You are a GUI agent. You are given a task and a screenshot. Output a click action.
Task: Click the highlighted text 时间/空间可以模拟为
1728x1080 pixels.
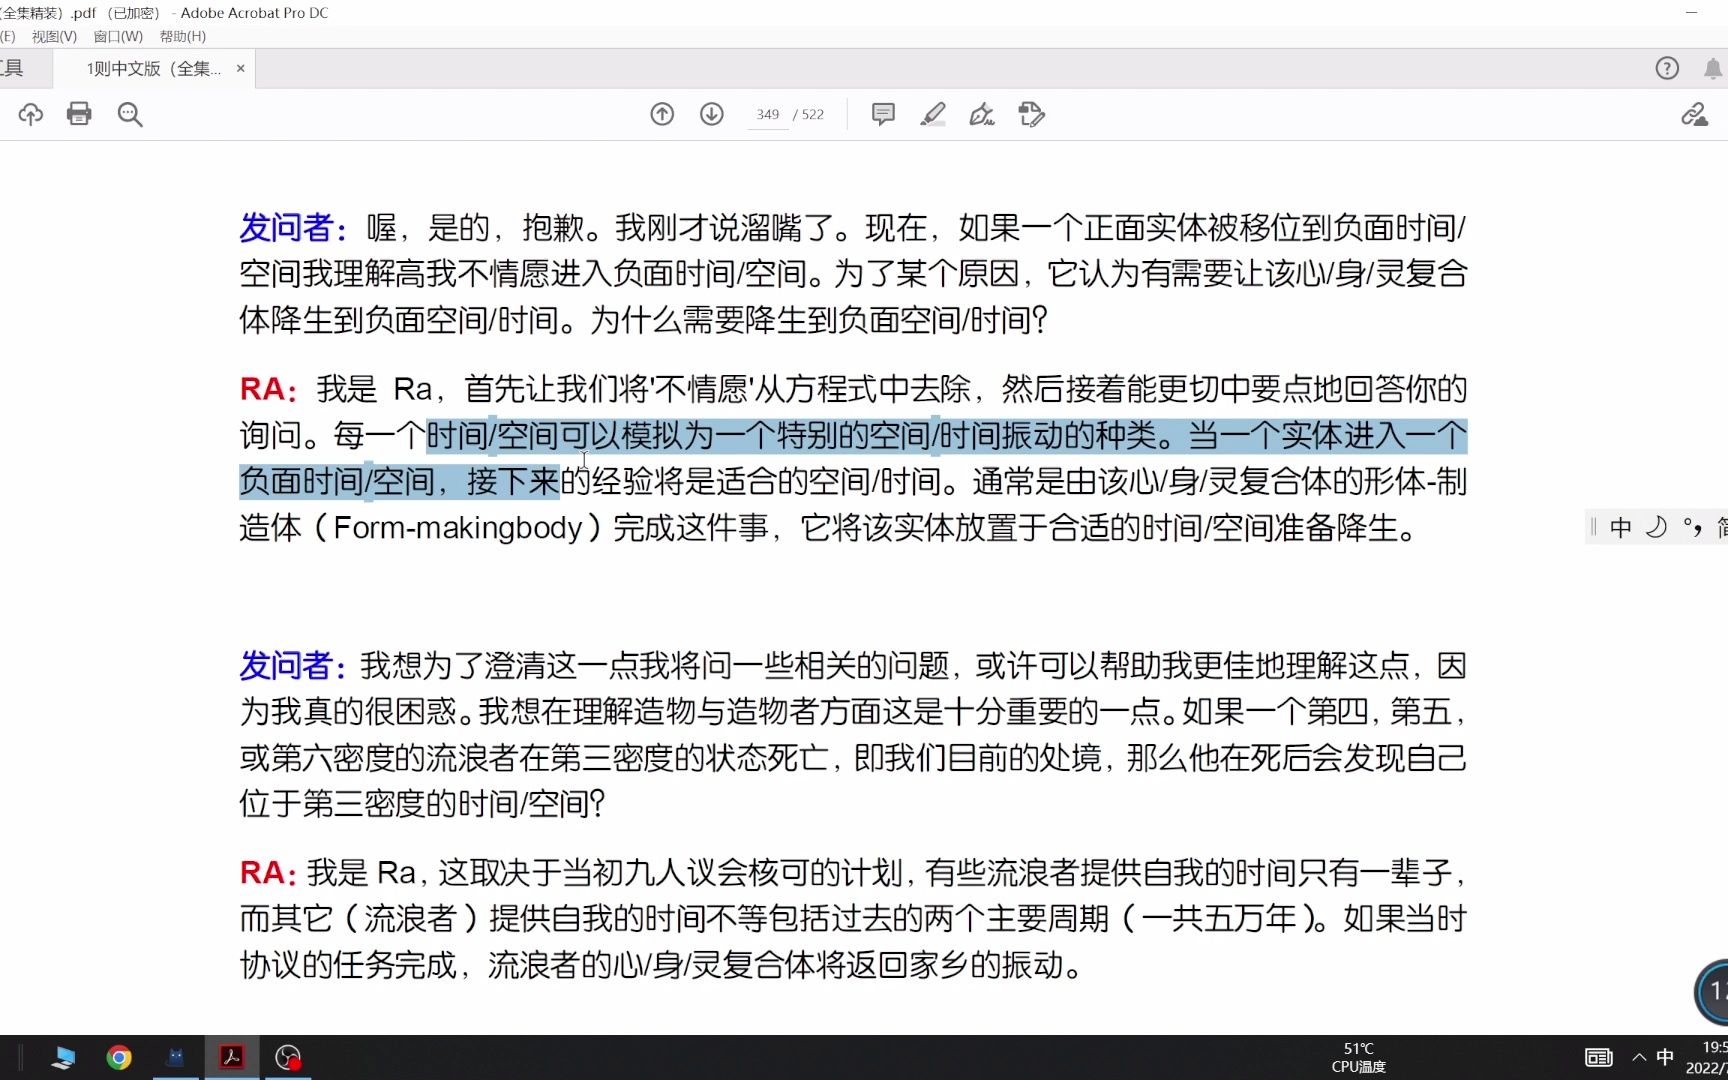(570, 436)
